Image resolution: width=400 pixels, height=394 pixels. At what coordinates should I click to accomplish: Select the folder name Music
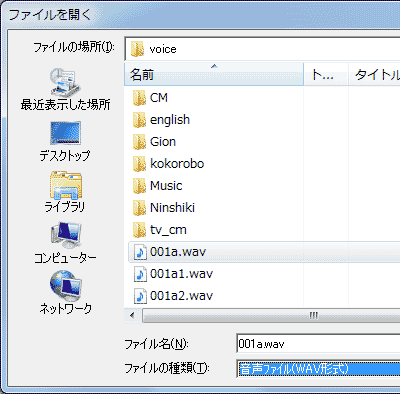coord(166,186)
